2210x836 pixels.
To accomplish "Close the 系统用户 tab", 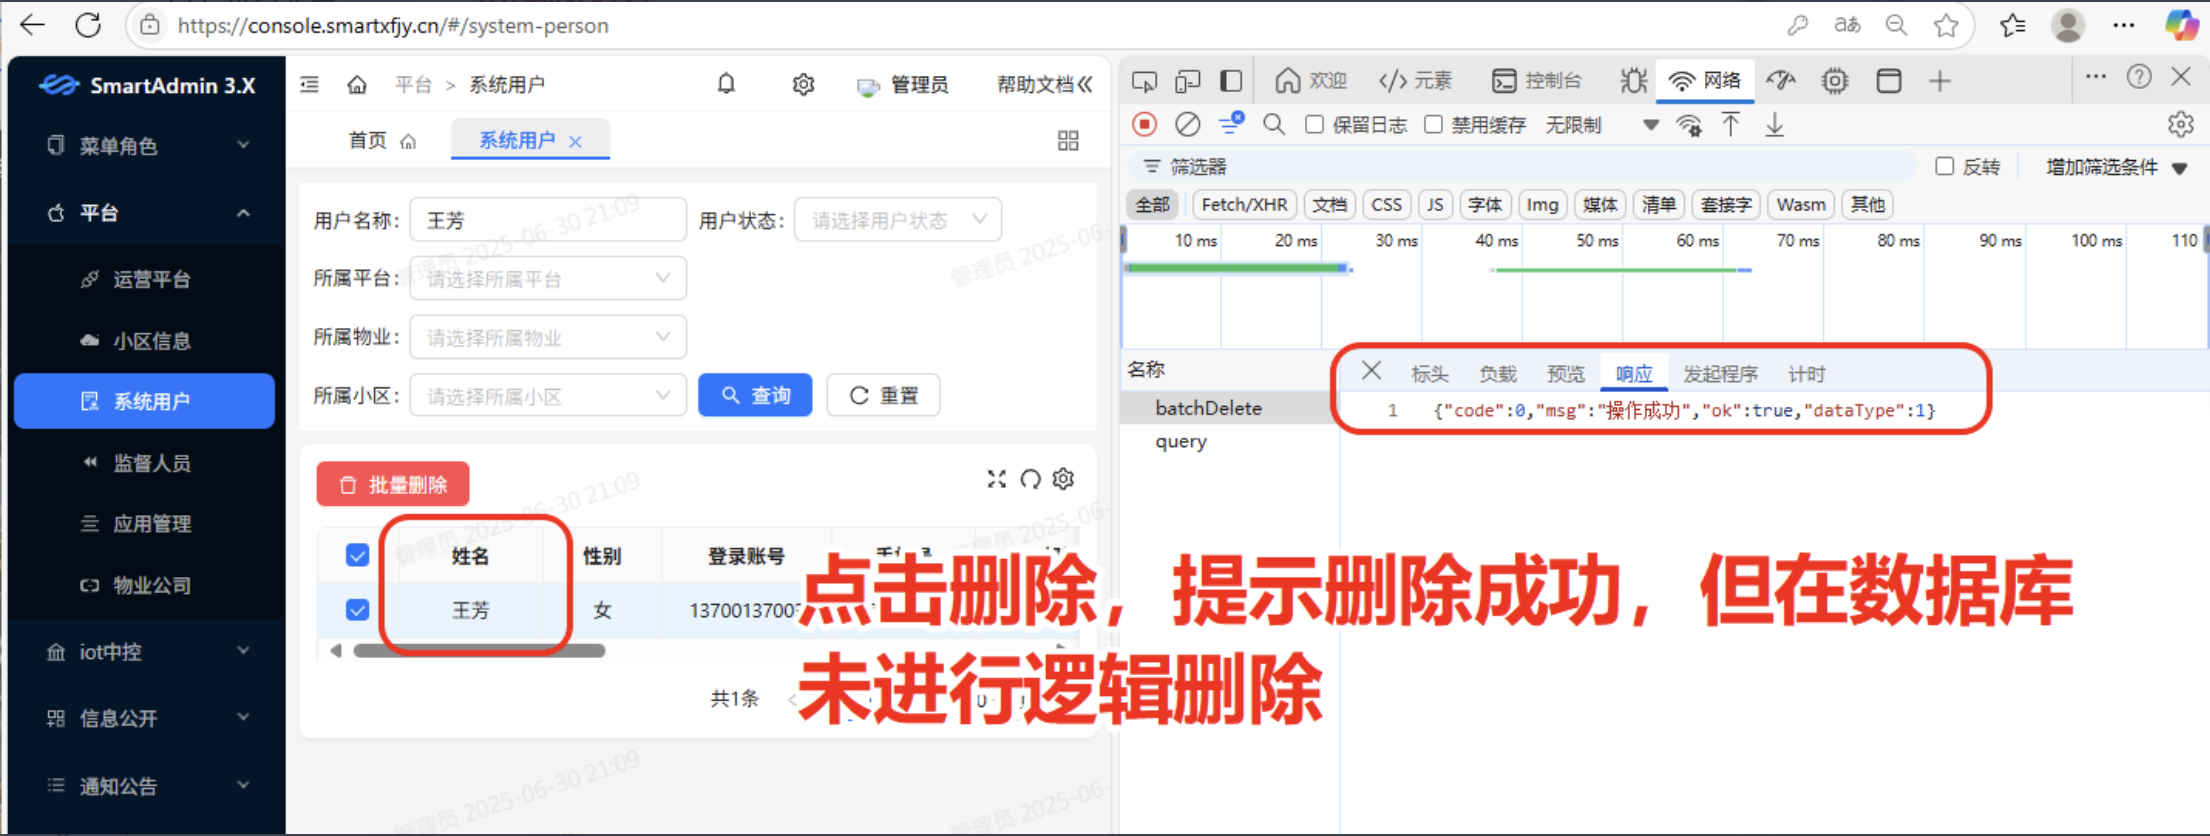I will 575,142.
